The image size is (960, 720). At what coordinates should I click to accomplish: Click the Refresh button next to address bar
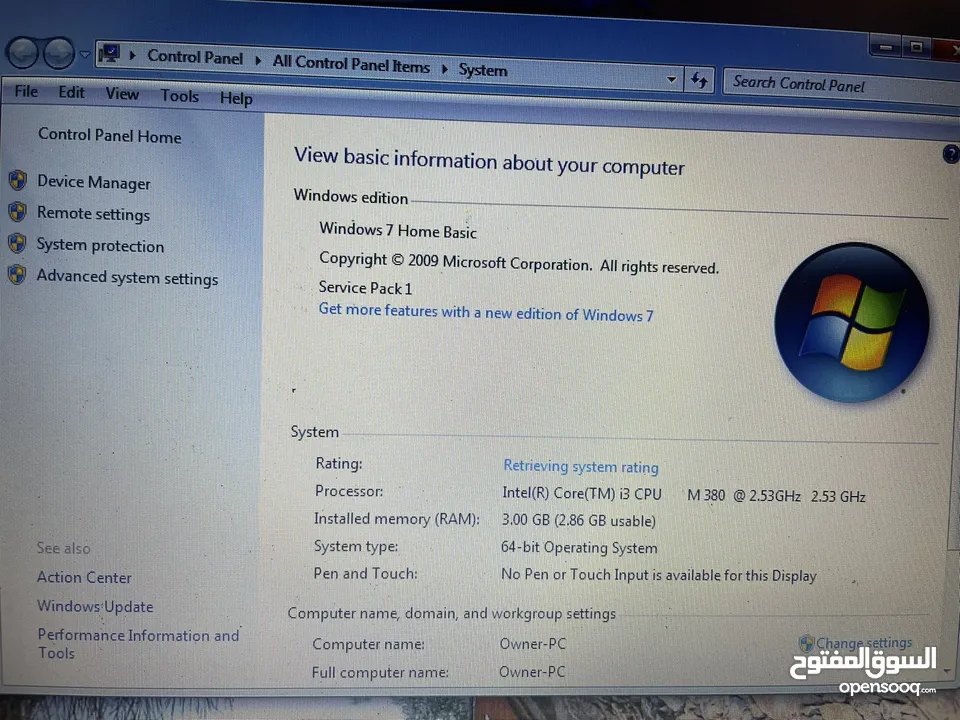tap(699, 80)
